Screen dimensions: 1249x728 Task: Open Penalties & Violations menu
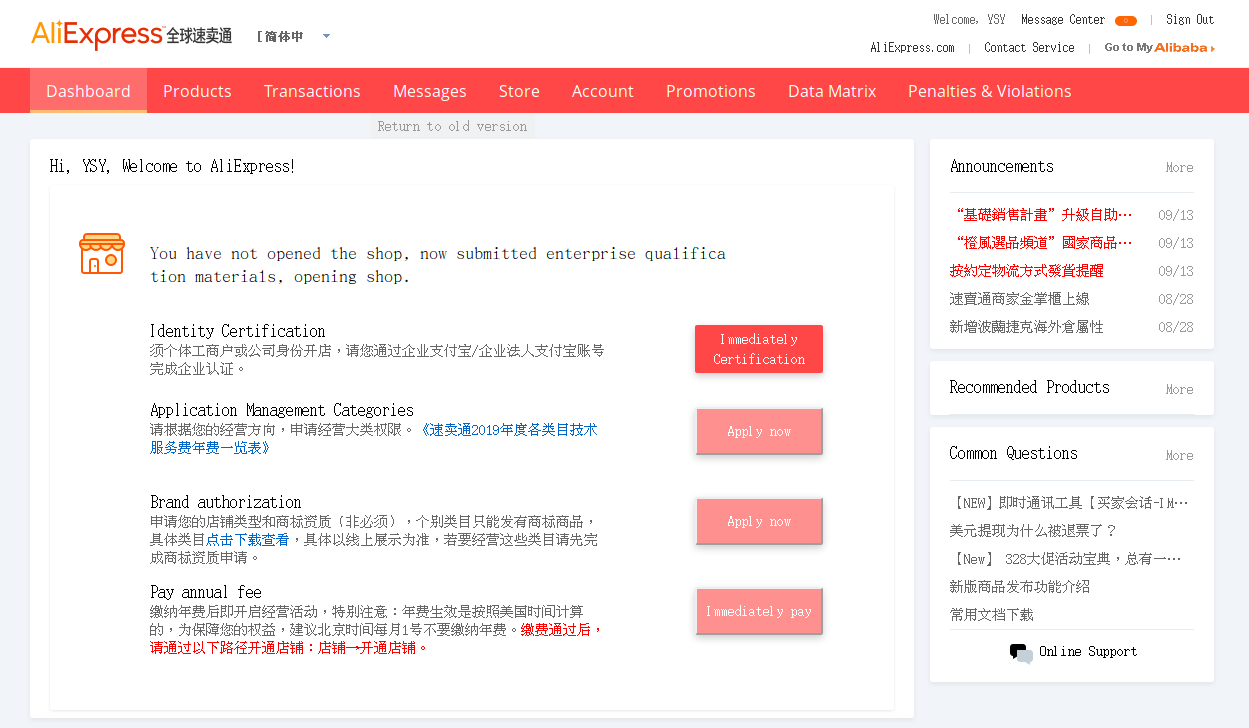point(989,91)
